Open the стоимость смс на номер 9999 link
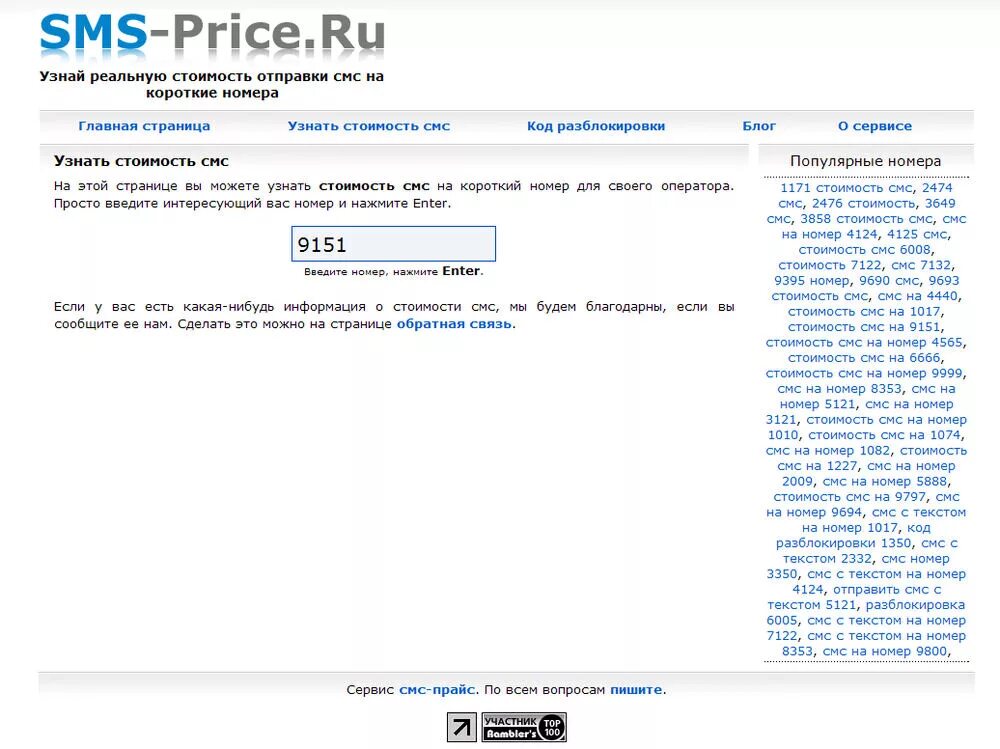This screenshot has width=1000, height=749. tap(864, 373)
